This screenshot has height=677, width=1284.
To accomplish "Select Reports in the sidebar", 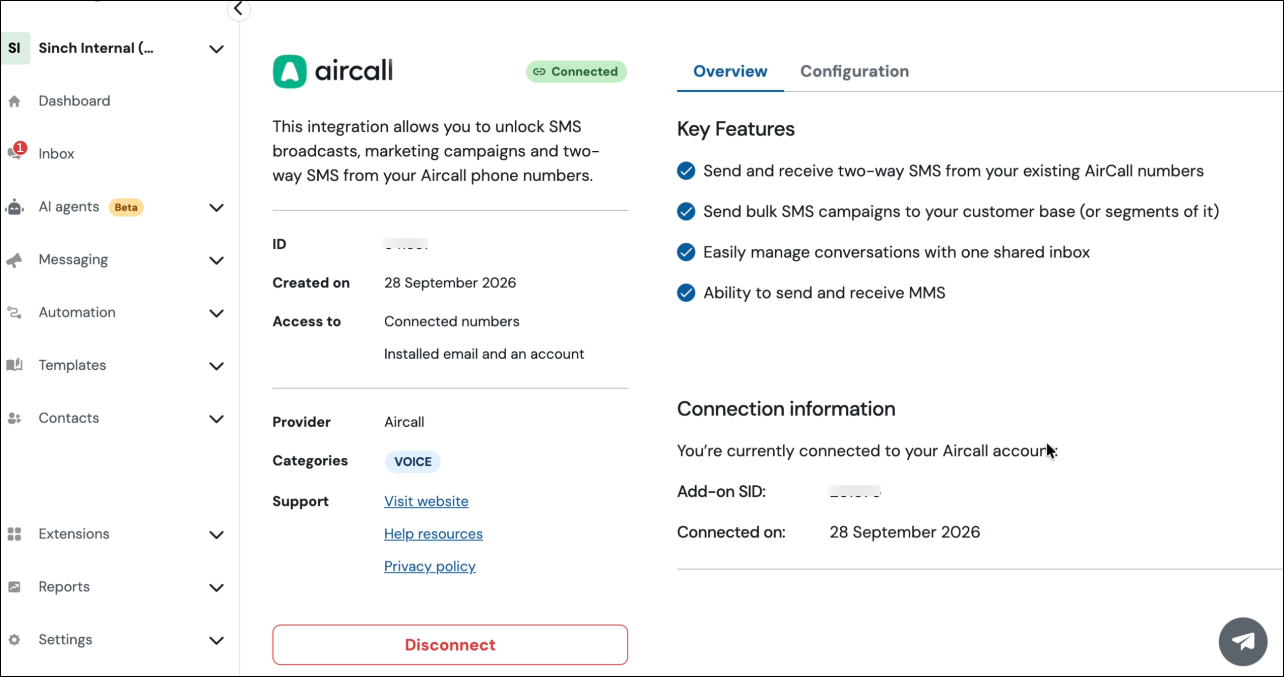I will (64, 587).
